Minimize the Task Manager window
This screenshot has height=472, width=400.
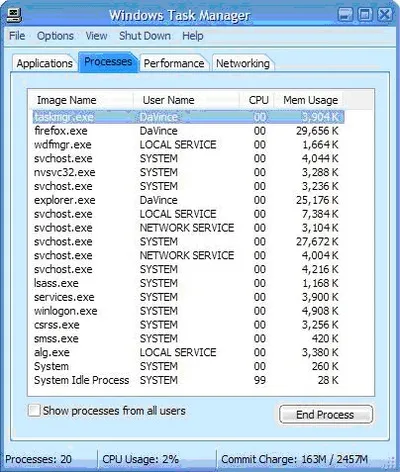pyautogui.click(x=345, y=15)
